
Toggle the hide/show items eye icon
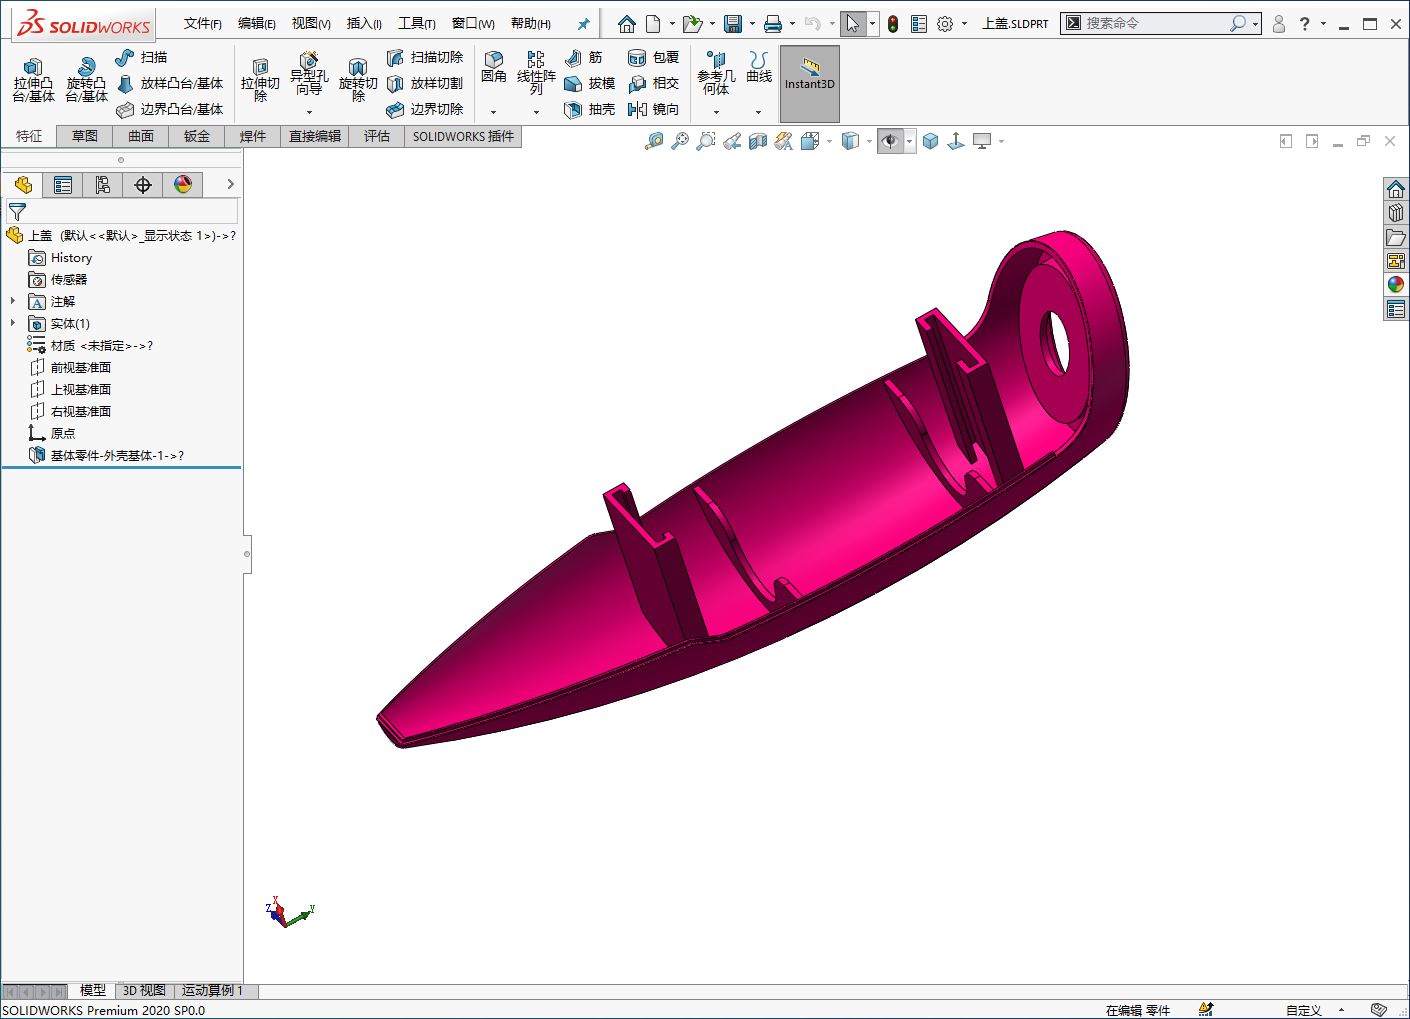(889, 142)
